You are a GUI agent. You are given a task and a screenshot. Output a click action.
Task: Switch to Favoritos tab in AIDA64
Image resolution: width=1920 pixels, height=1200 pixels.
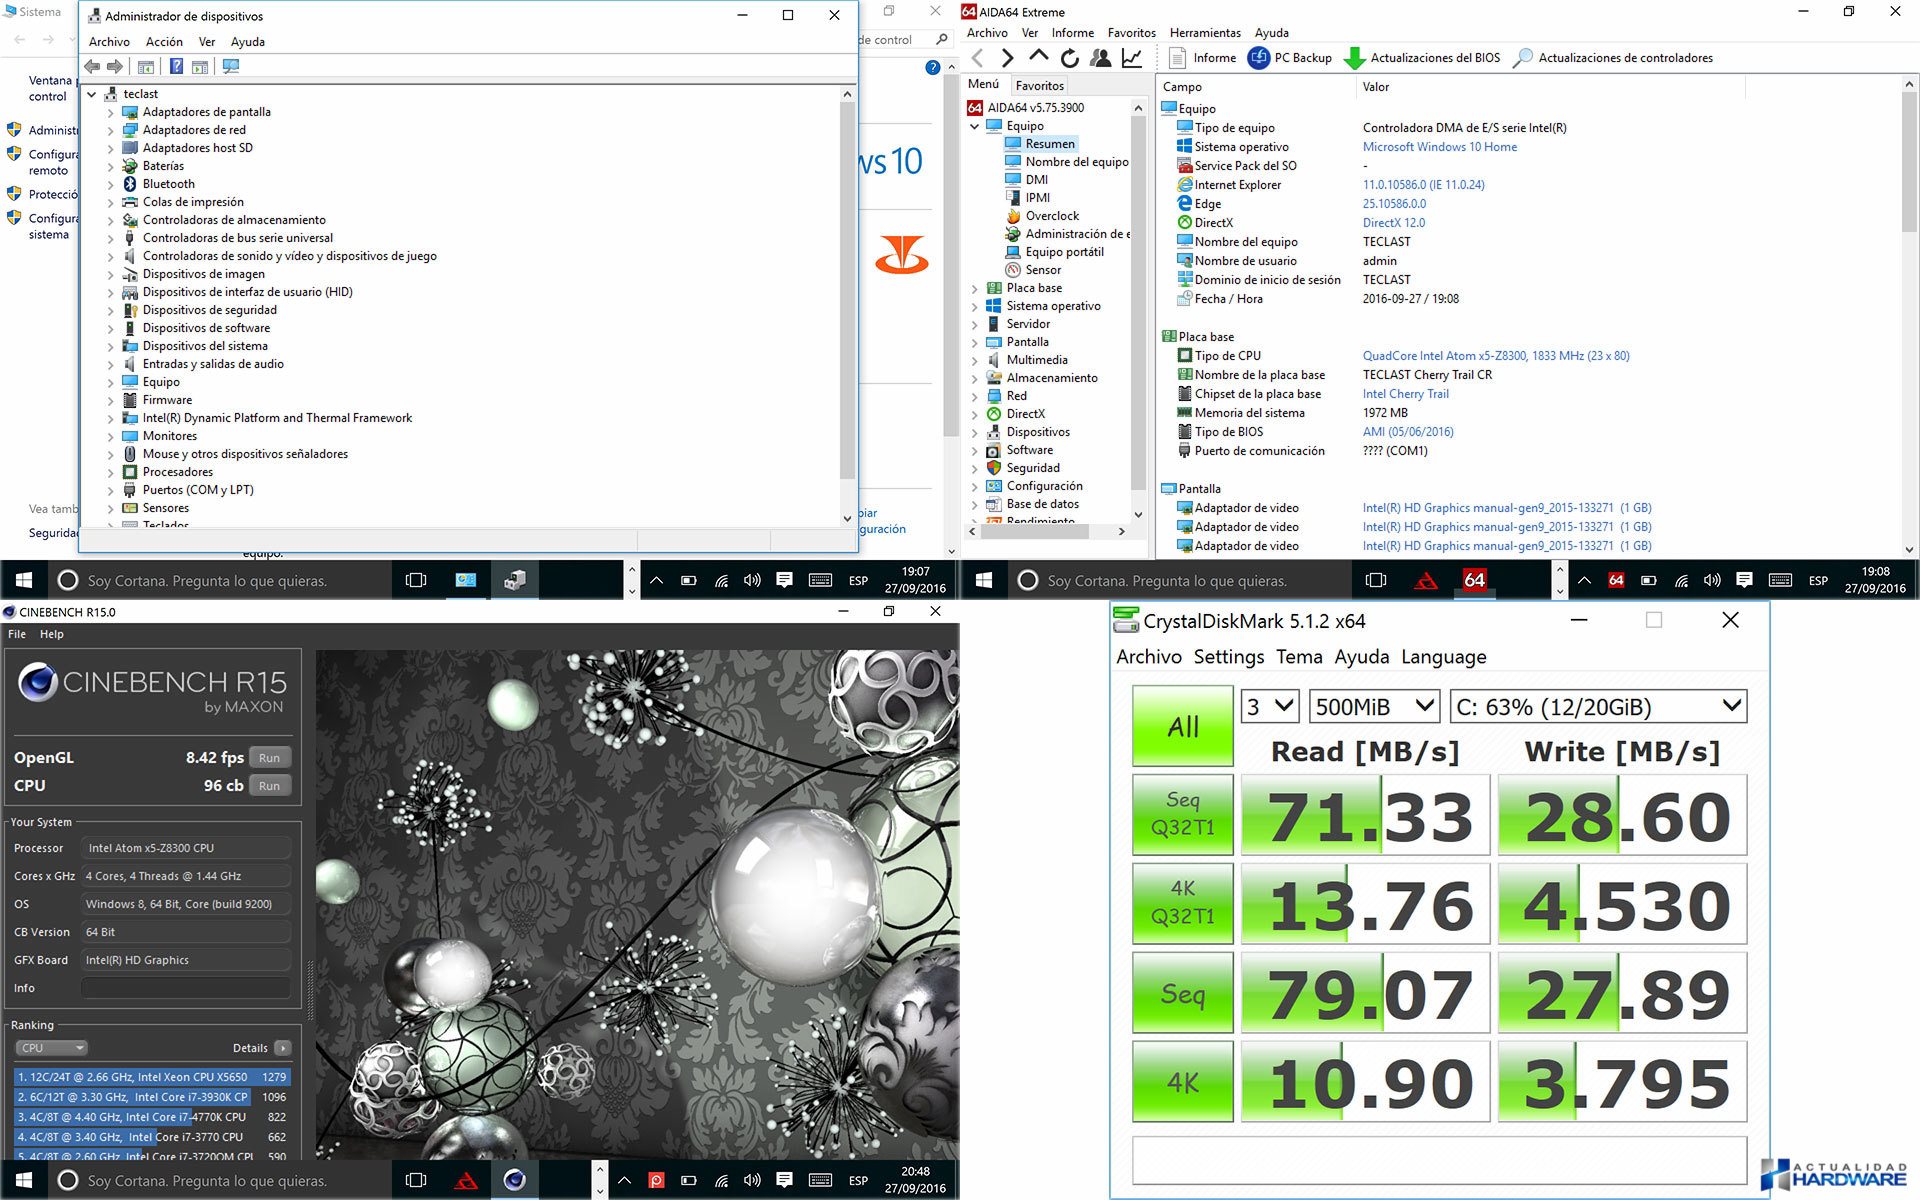click(x=1039, y=86)
